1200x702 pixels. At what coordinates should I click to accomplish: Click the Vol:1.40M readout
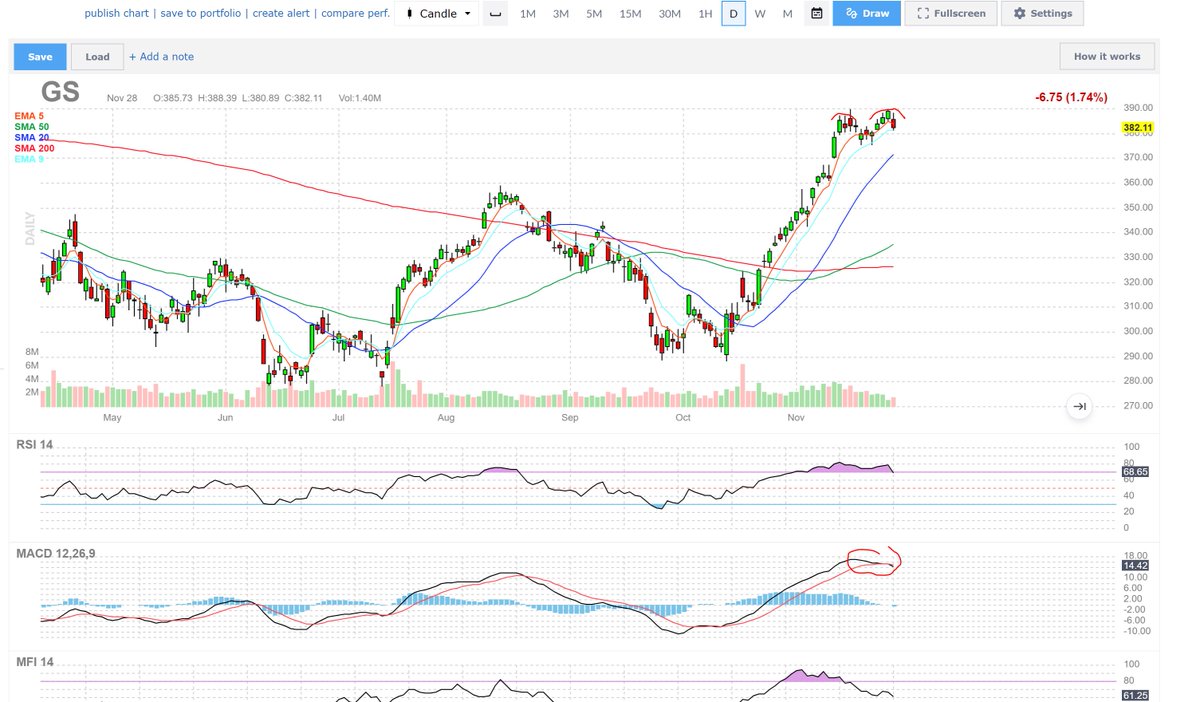360,98
